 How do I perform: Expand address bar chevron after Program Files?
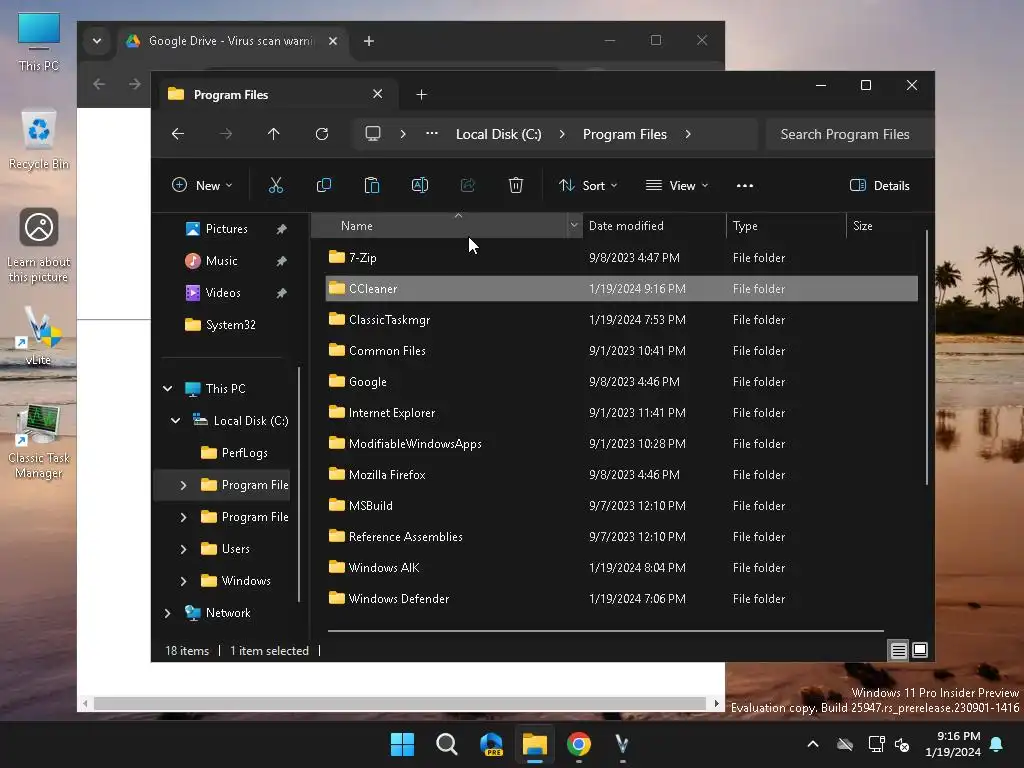688,134
